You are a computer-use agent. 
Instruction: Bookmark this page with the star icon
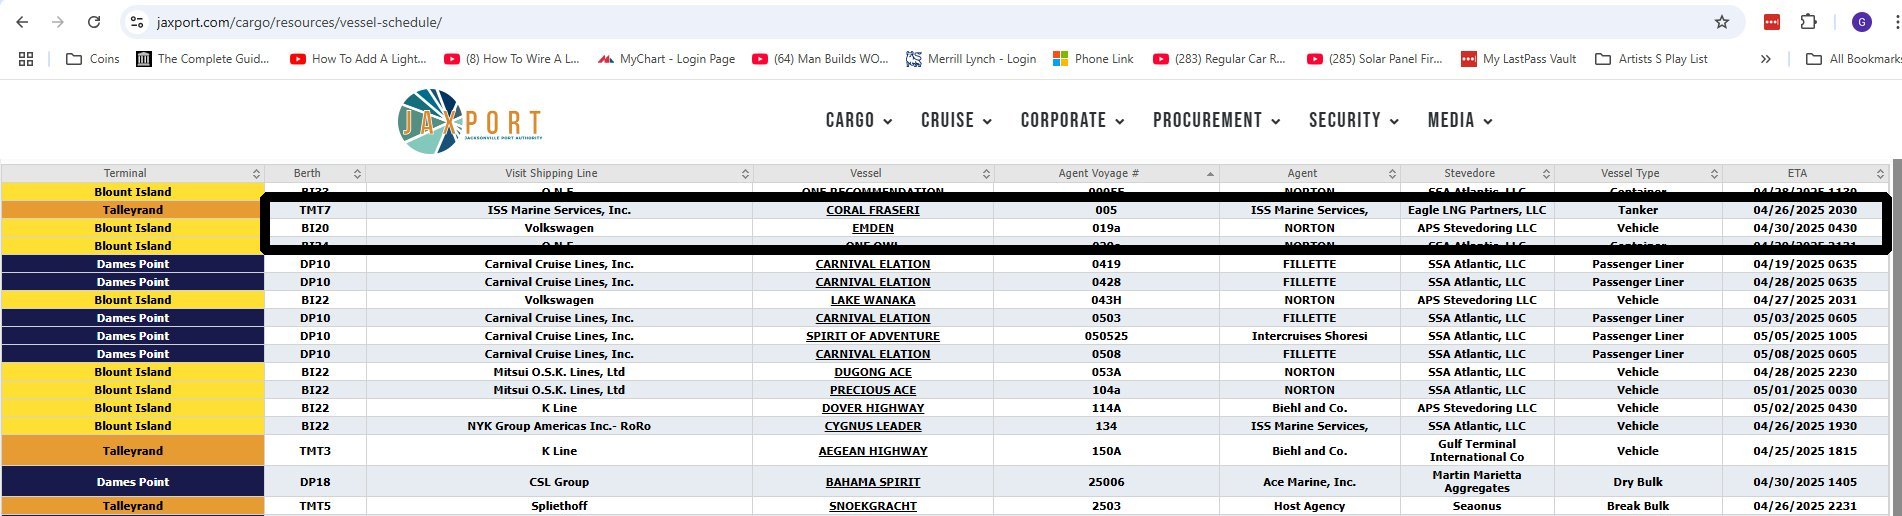tap(1722, 22)
